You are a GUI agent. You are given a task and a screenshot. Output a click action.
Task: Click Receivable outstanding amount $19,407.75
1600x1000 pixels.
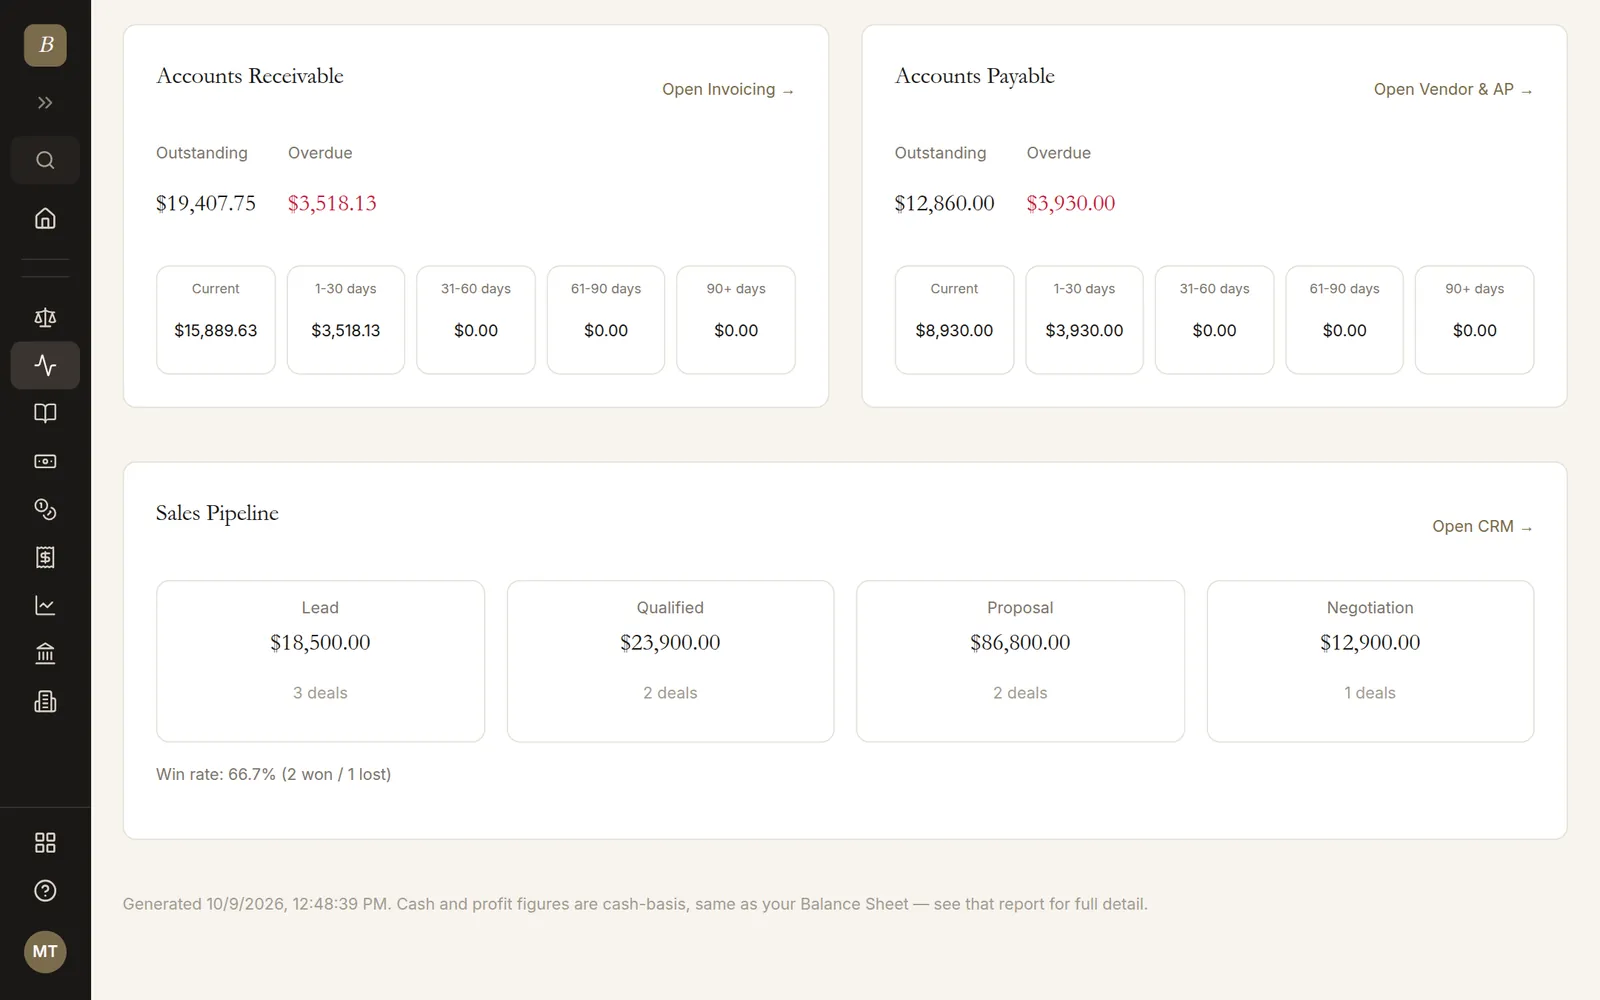(206, 204)
